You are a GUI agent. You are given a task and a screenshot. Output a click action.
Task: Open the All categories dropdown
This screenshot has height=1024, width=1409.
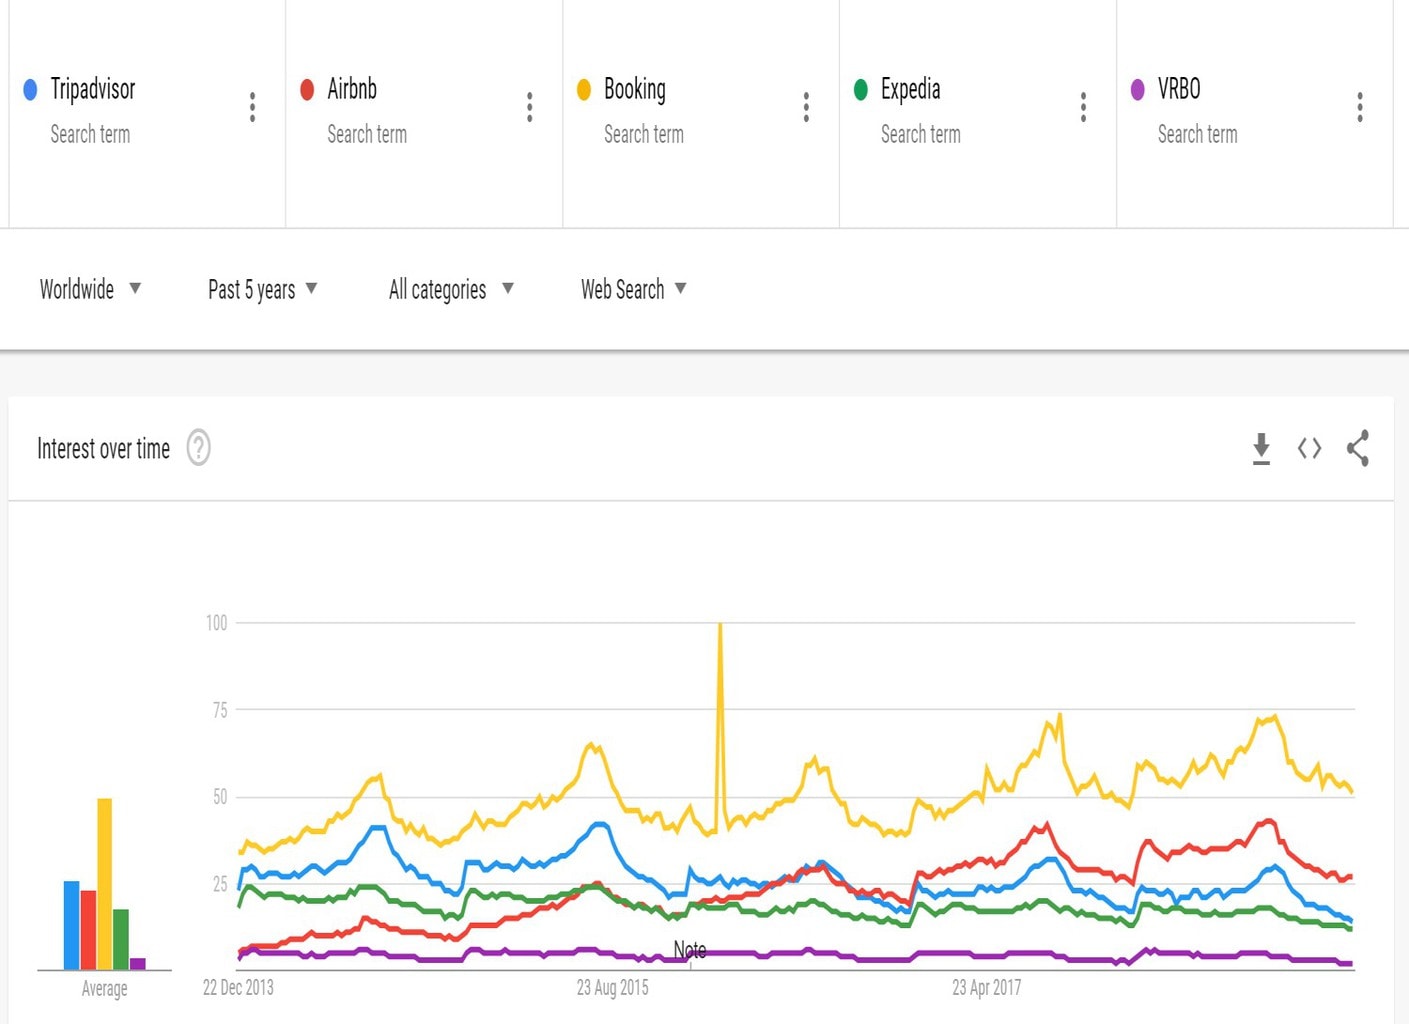tap(451, 289)
